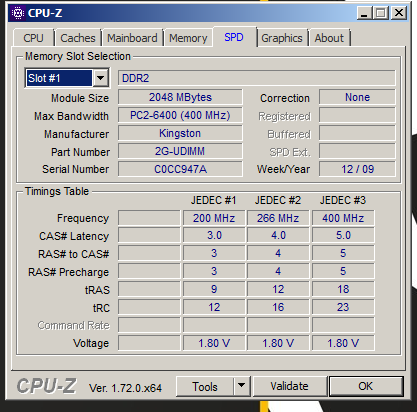Viewport: 417px width, 412px height.
Task: Click the Slot #1 combo box
Action: click(67, 78)
